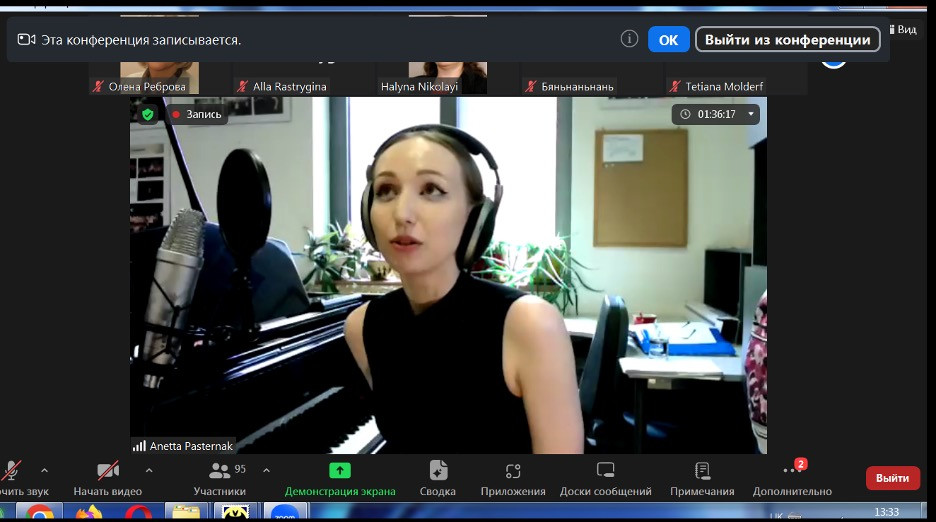Expand video options arrow beside Начать видео
The image size is (936, 522).
tap(149, 470)
